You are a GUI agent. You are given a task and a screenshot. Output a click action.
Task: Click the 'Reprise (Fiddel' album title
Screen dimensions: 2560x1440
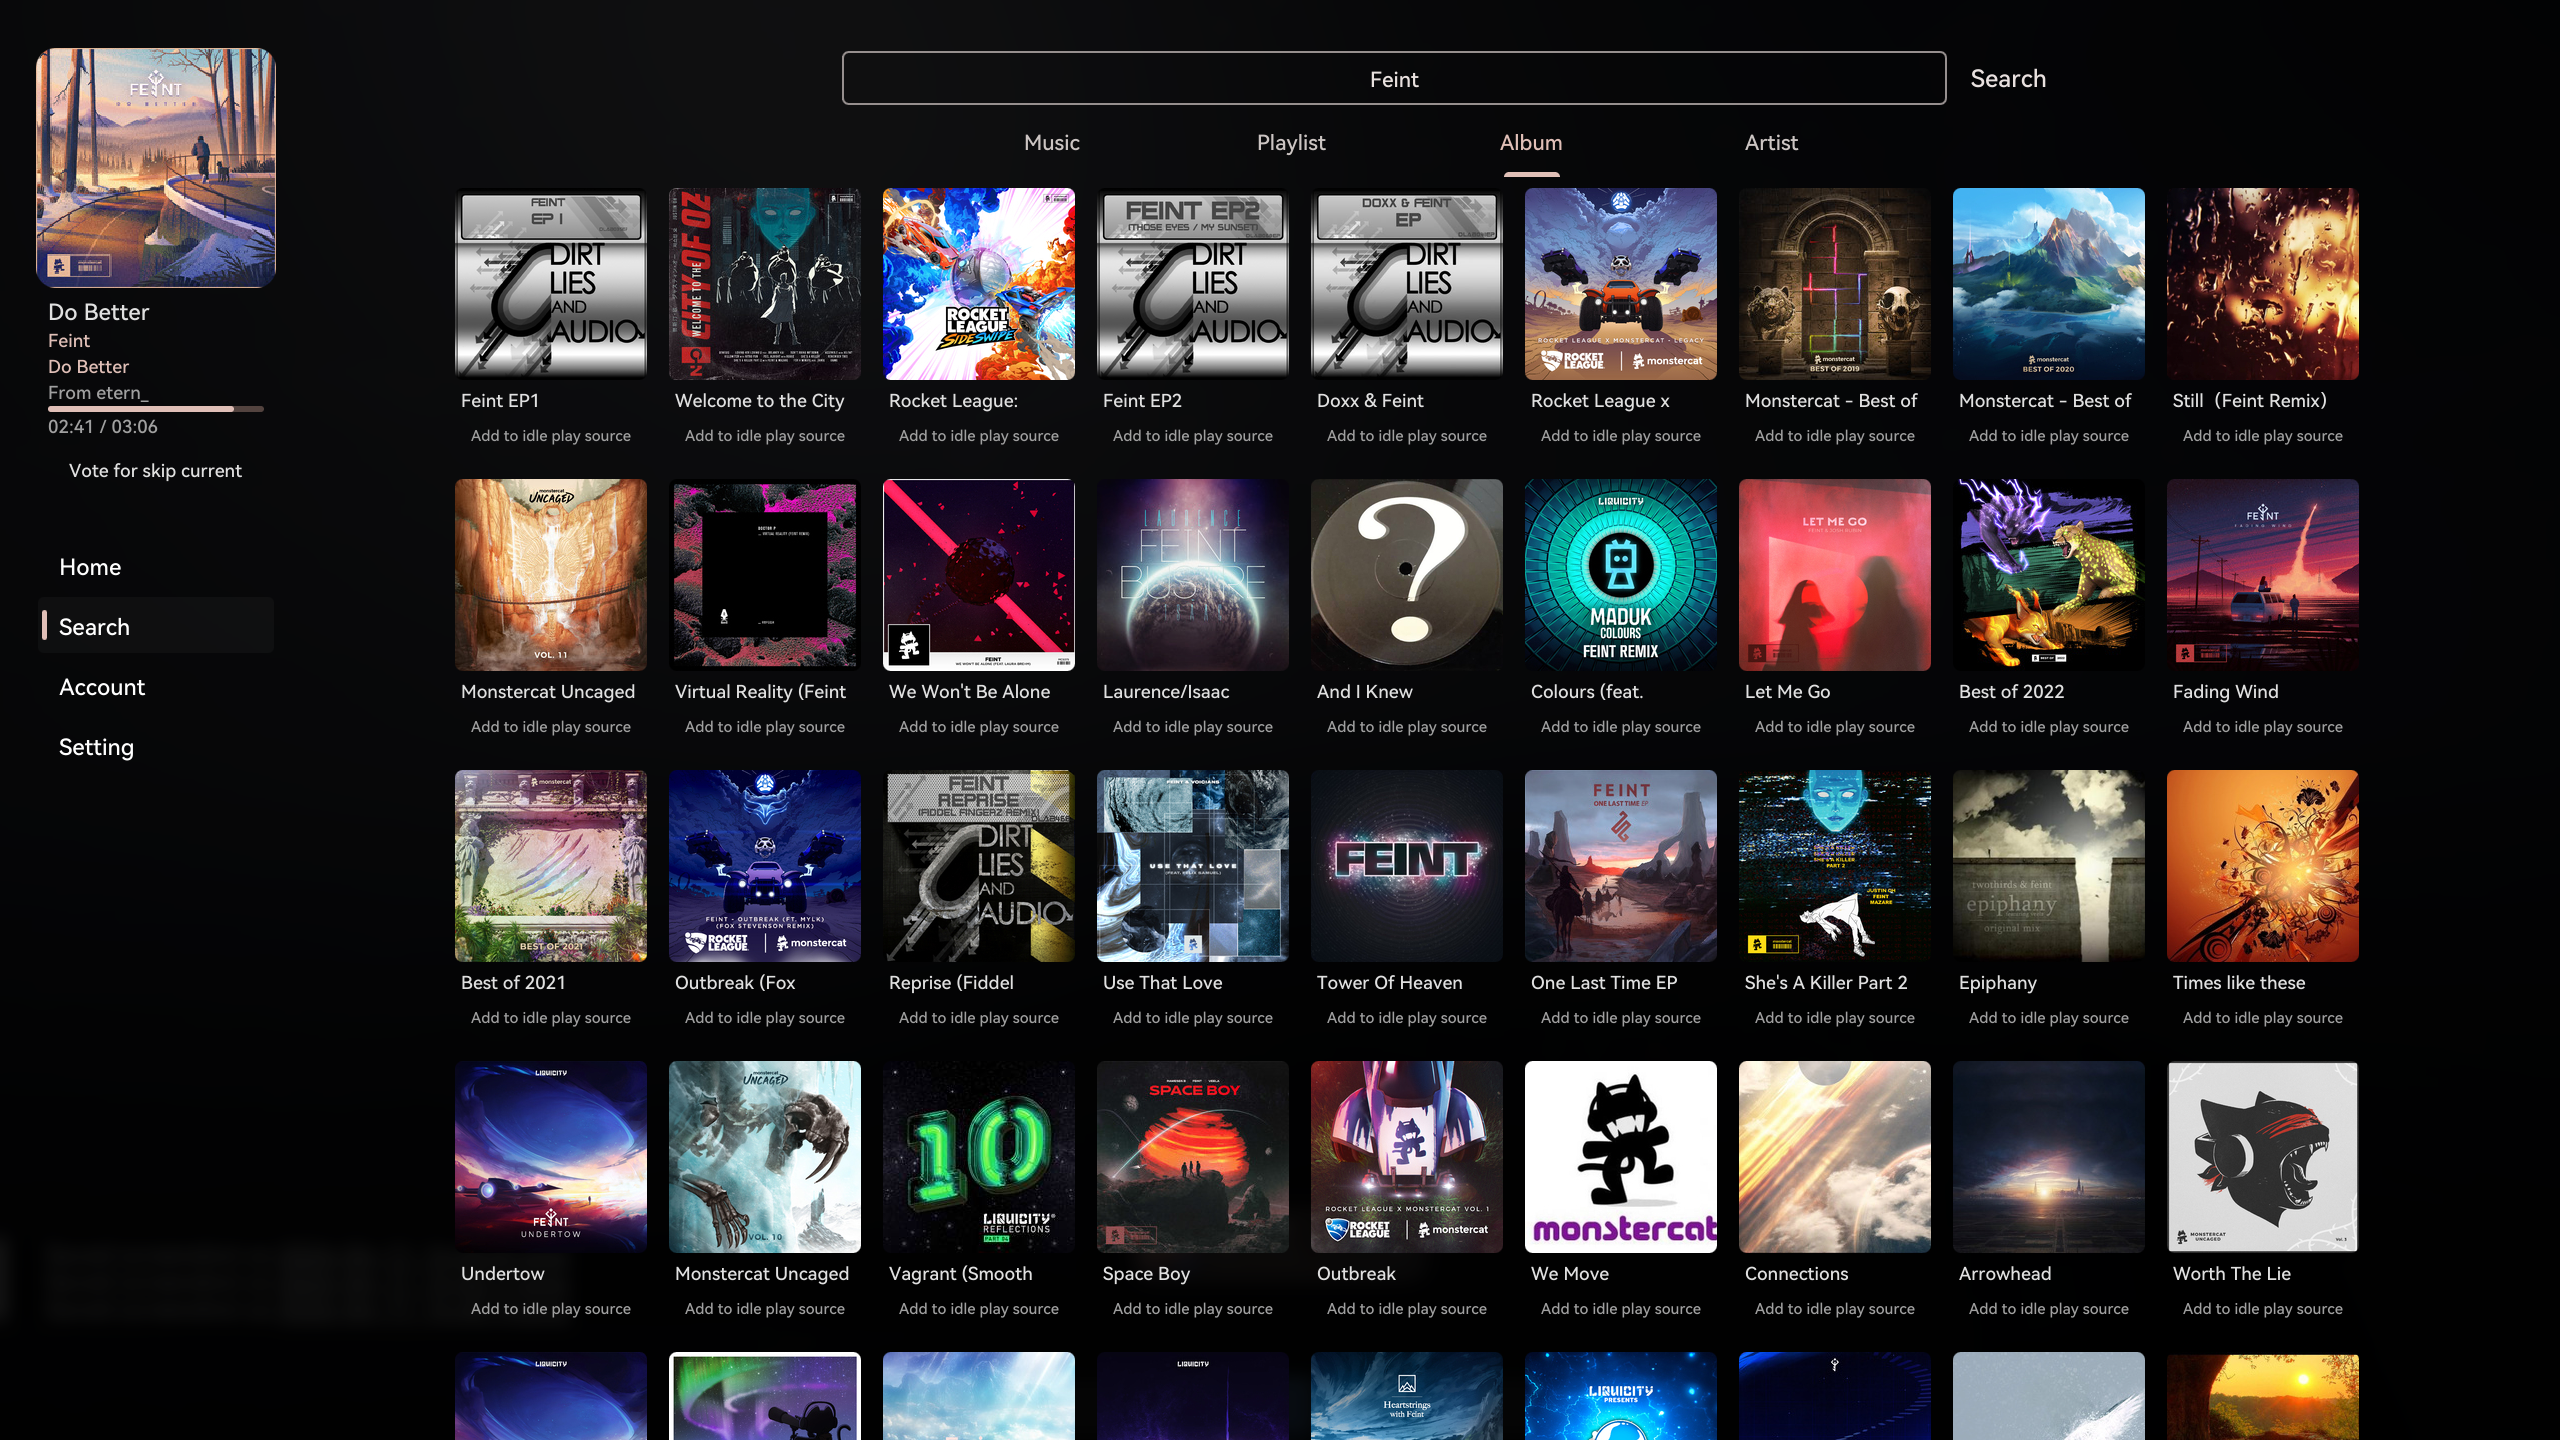[951, 983]
